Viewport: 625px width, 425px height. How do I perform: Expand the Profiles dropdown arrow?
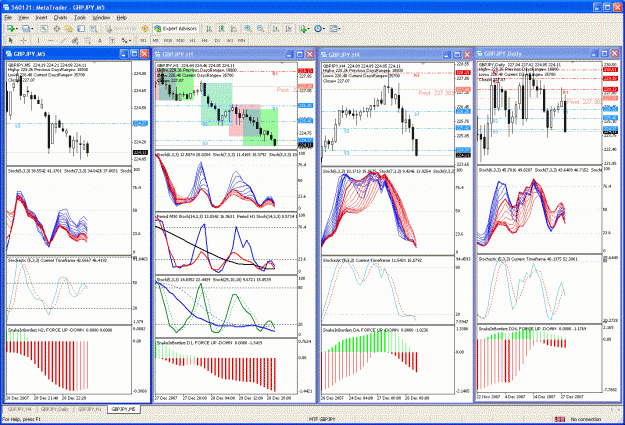[x=32, y=29]
